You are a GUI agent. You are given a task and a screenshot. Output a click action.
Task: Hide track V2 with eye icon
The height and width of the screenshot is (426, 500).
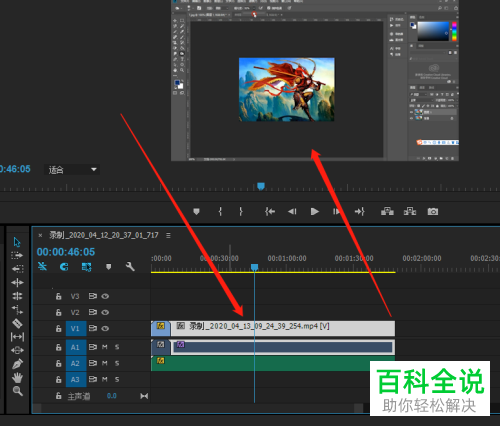click(105, 312)
